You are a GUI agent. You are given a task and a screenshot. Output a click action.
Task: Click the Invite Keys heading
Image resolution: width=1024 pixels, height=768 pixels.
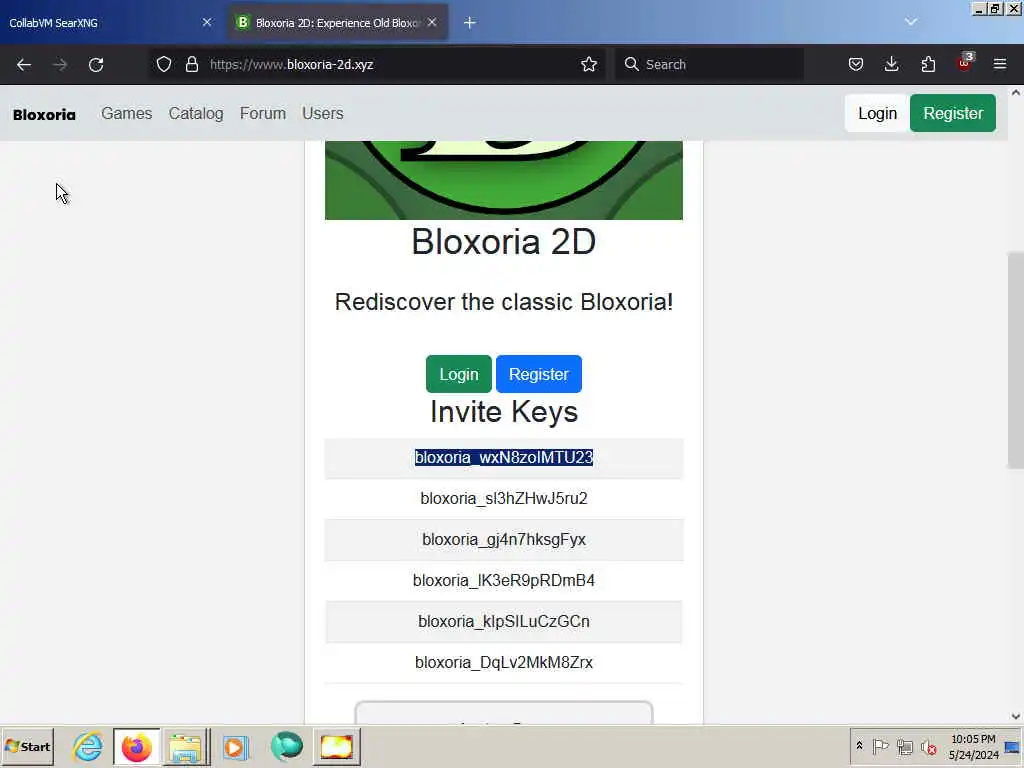(504, 412)
